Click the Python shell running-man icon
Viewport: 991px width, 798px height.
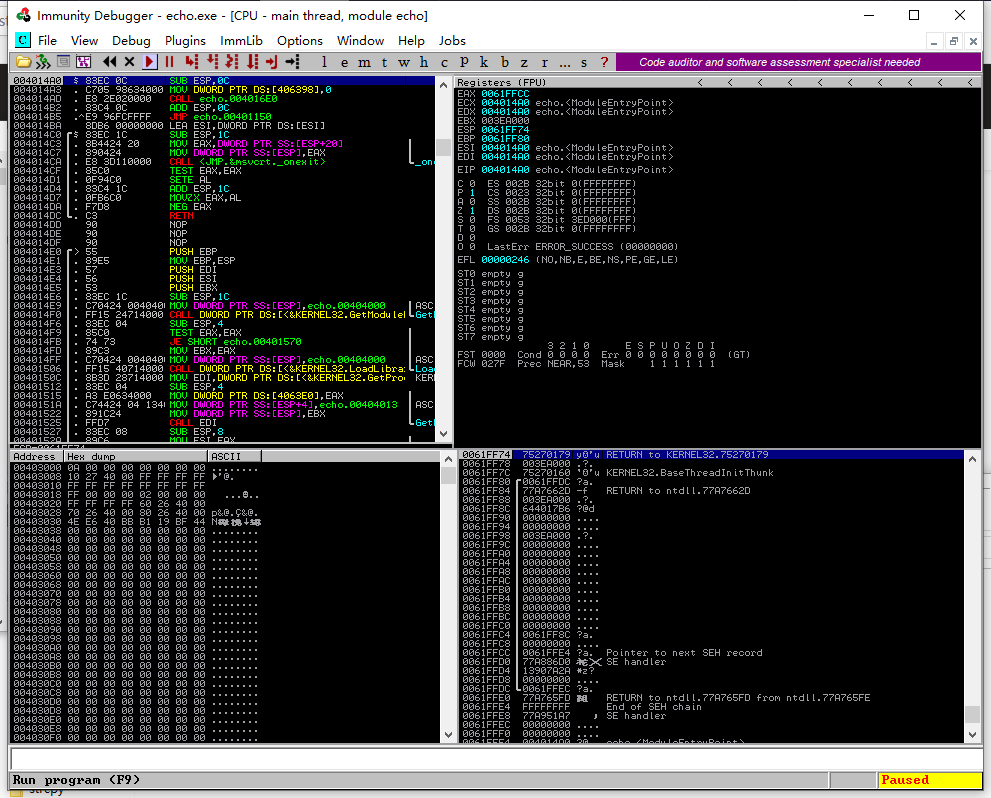[43, 62]
